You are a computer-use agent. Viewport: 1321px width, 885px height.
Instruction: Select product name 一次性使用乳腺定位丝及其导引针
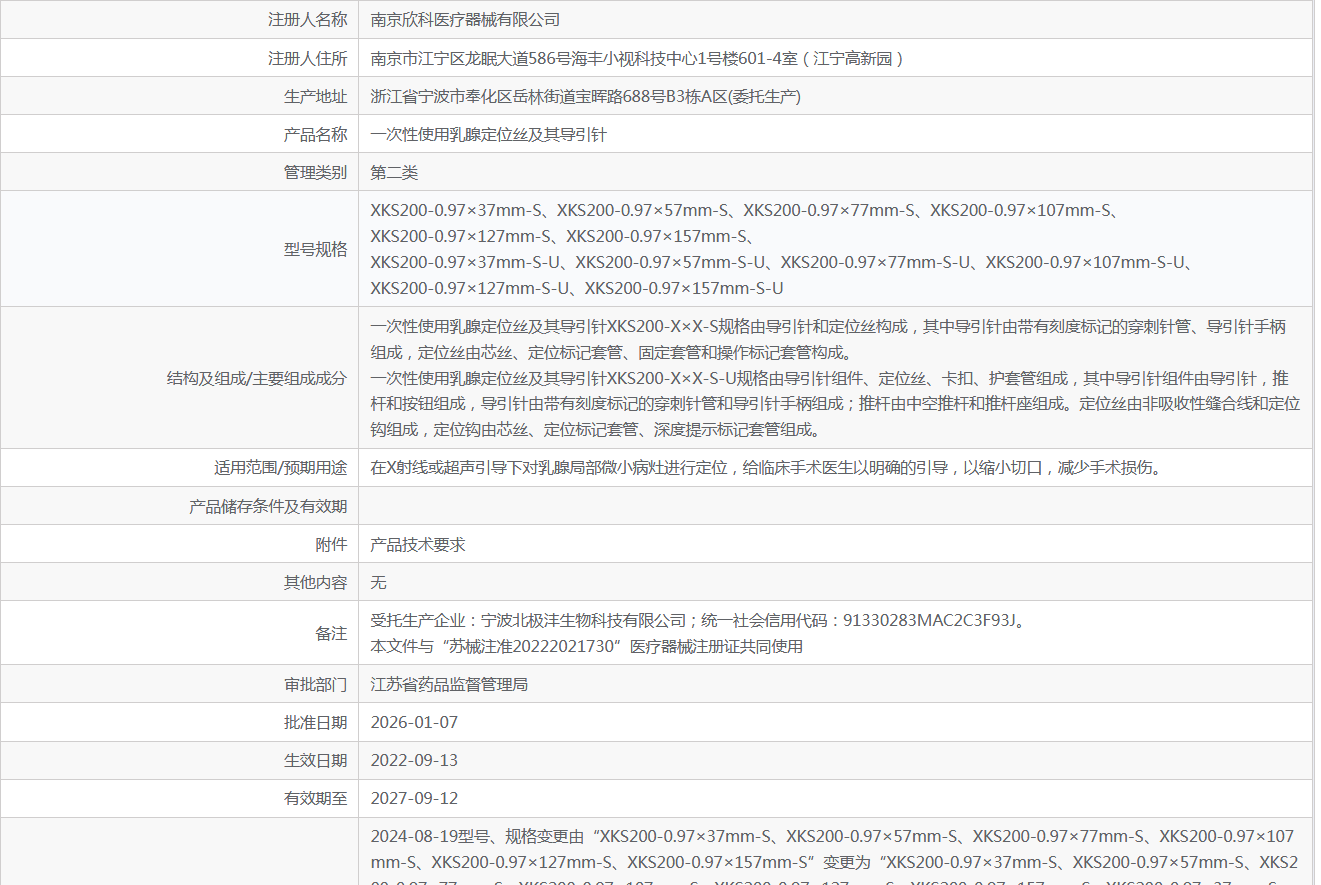click(x=489, y=134)
